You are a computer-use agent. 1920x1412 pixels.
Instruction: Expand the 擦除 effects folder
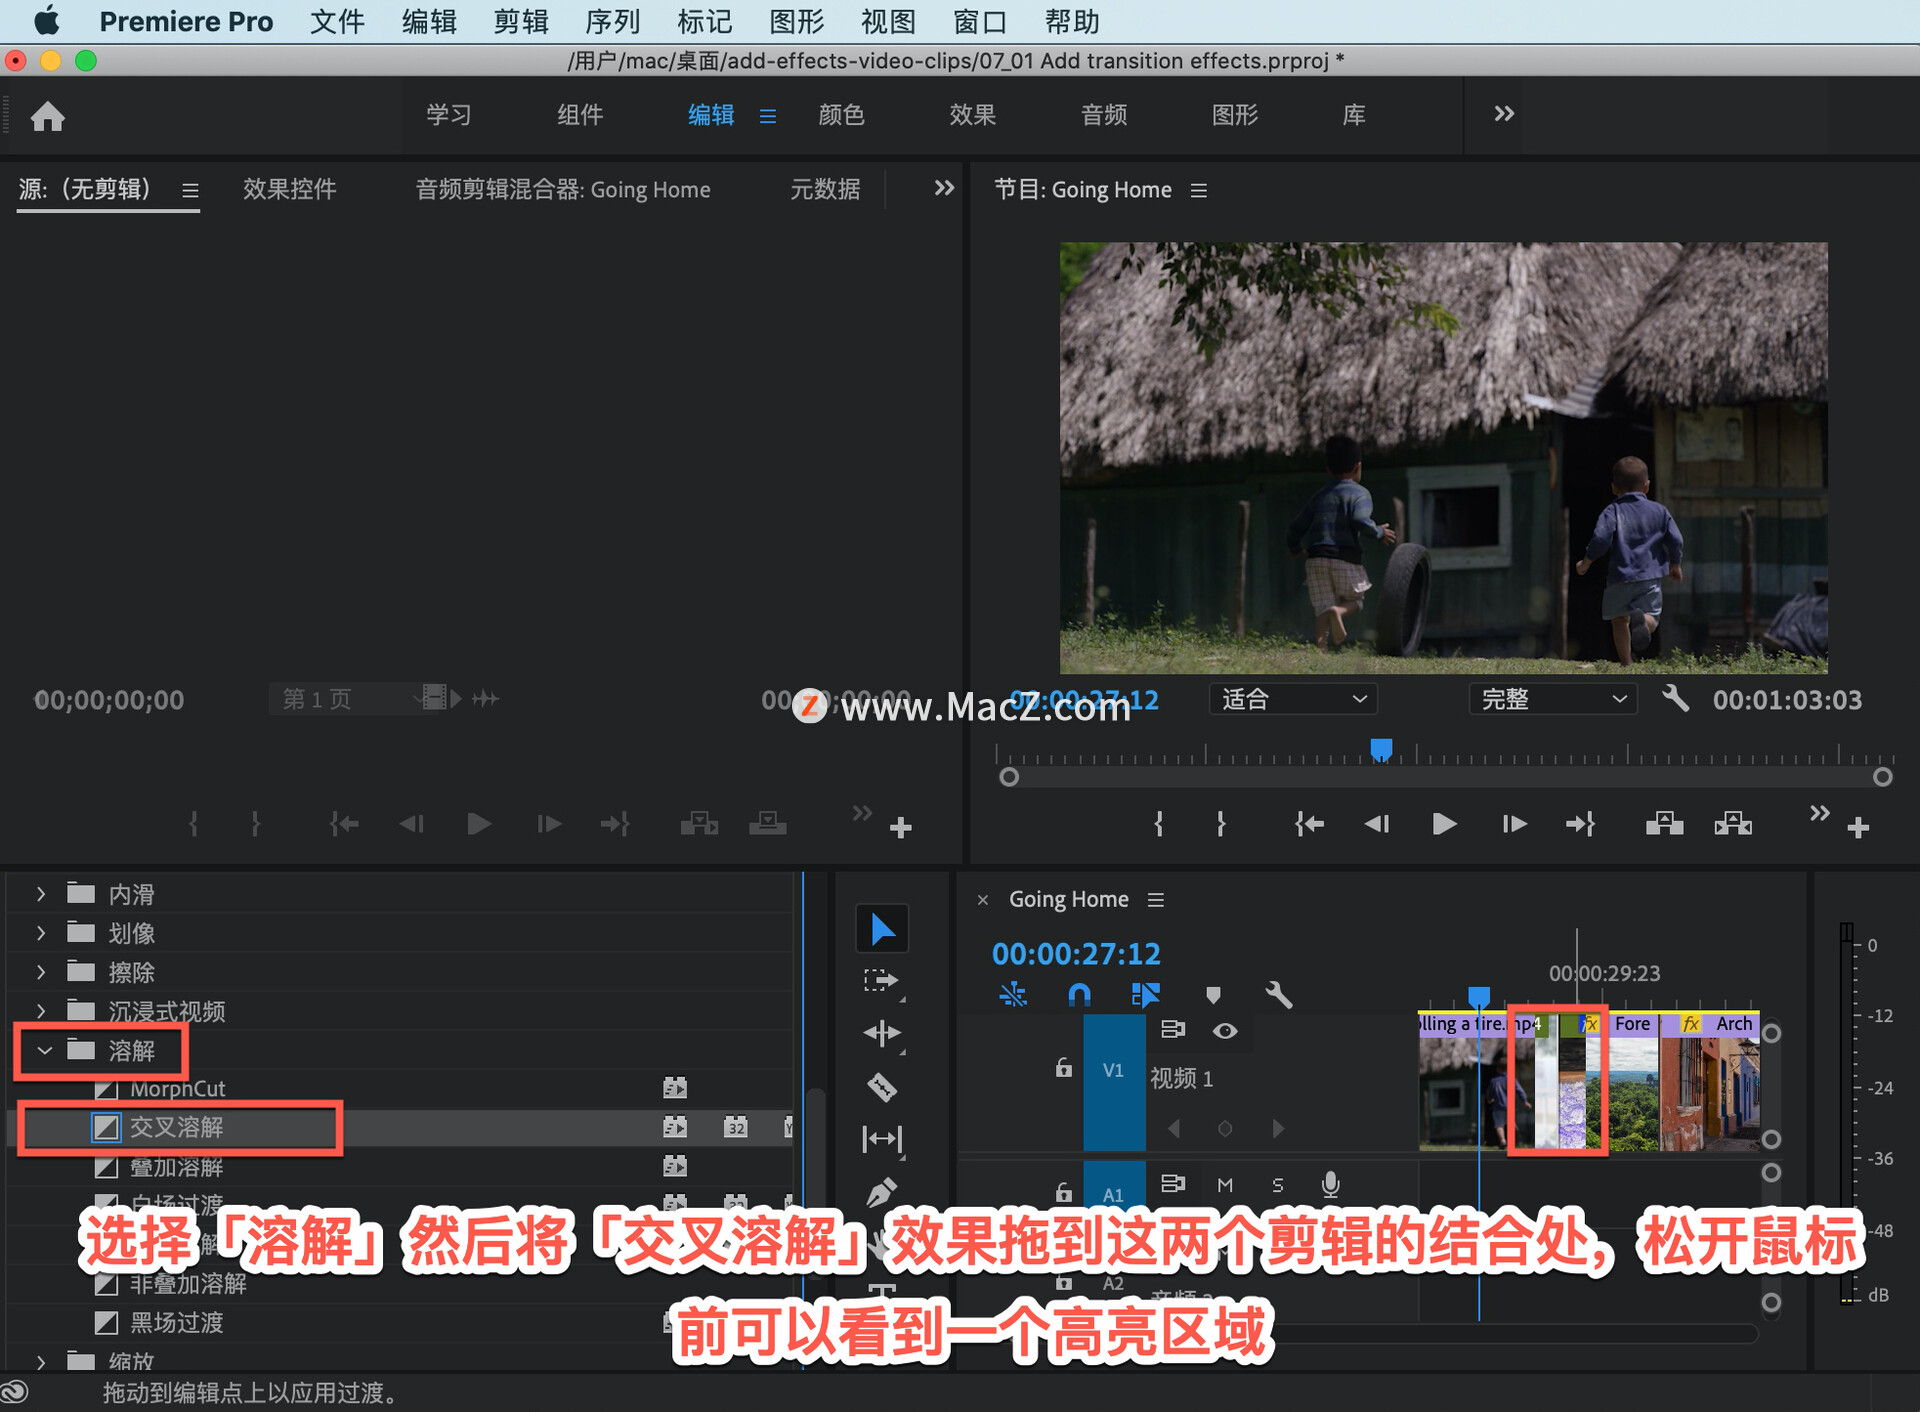point(41,971)
